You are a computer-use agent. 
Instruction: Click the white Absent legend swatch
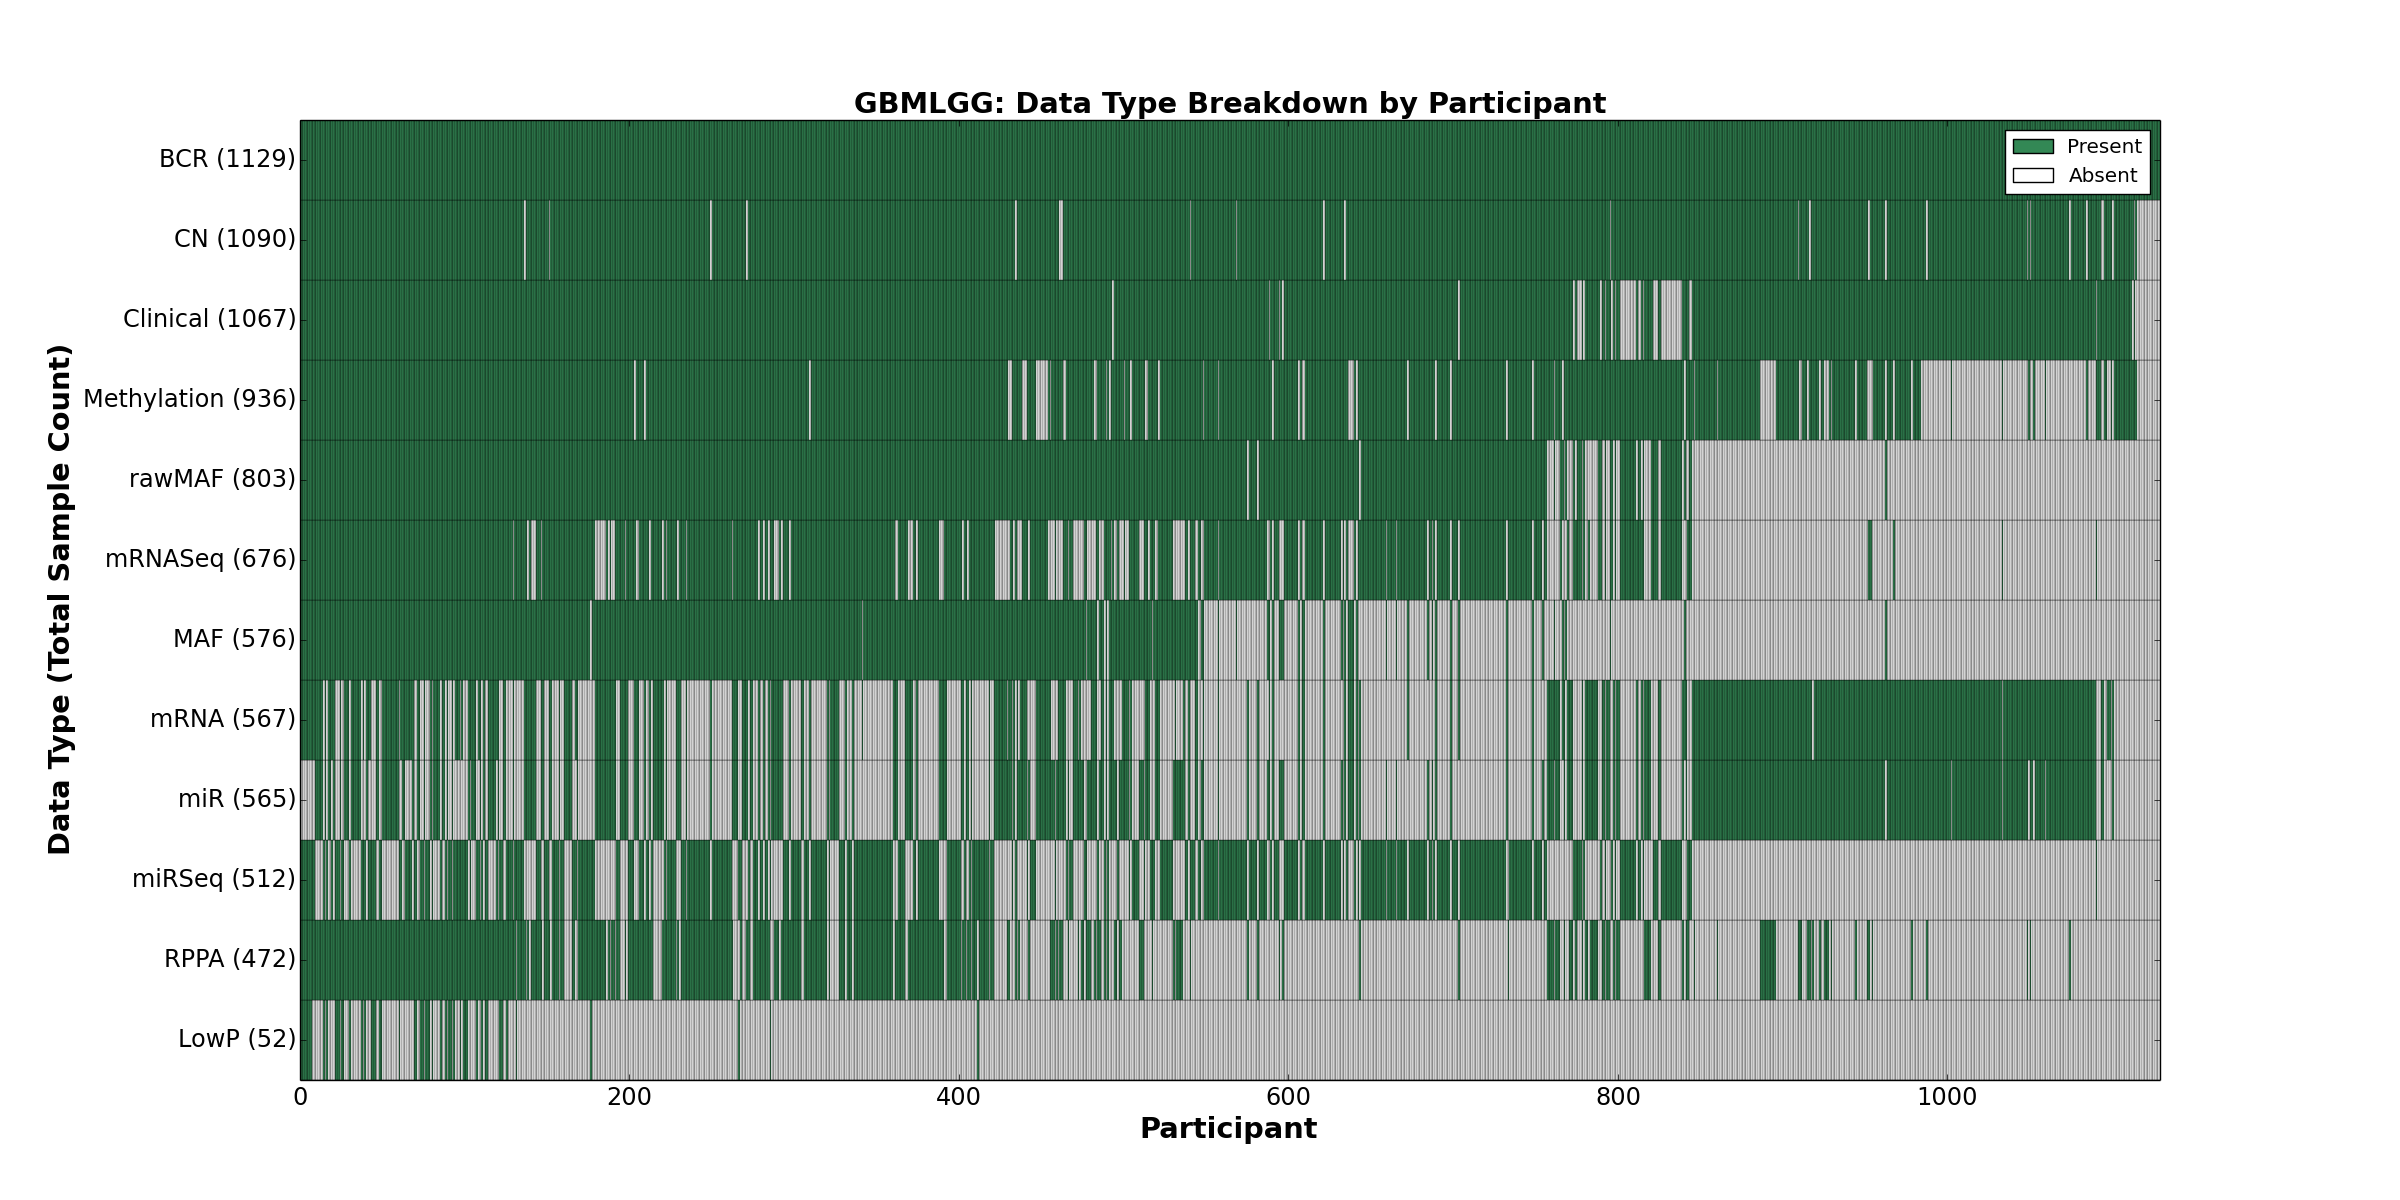[2033, 176]
